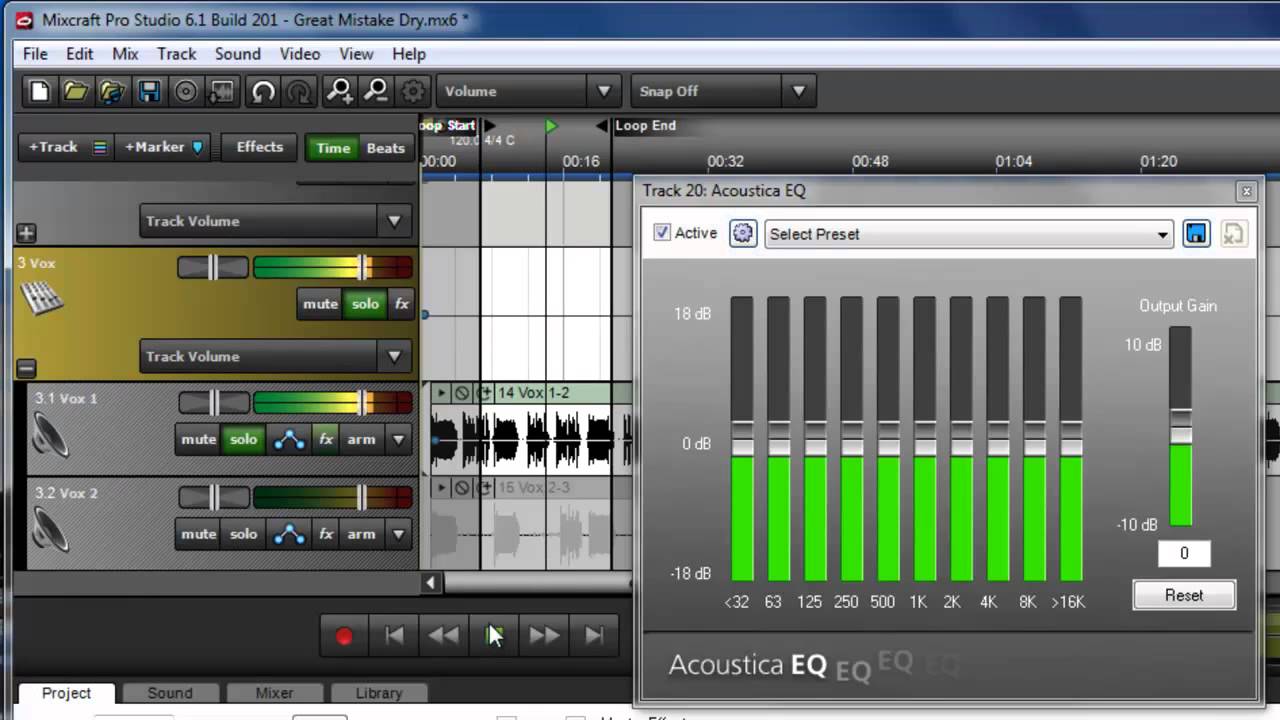Click the add sound file folder icon
Image resolution: width=1280 pixels, height=720 pixels.
(x=112, y=91)
